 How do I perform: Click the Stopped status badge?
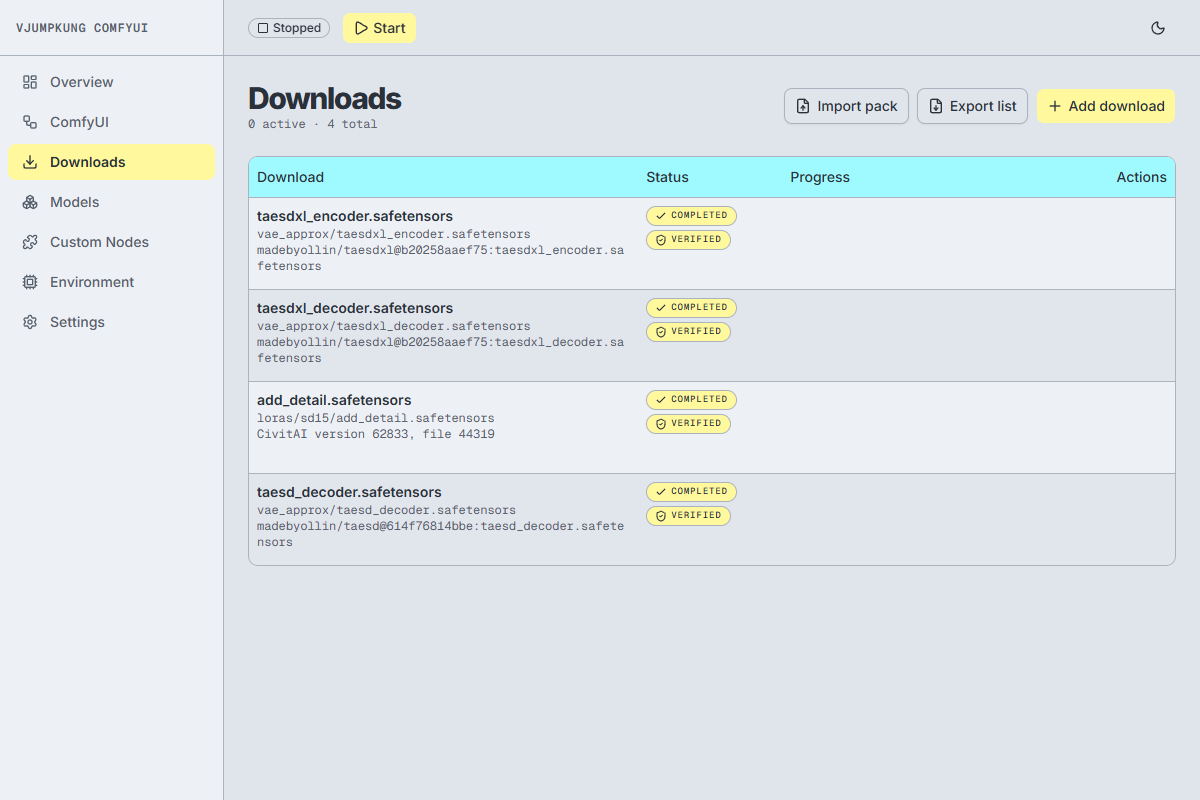click(x=289, y=28)
